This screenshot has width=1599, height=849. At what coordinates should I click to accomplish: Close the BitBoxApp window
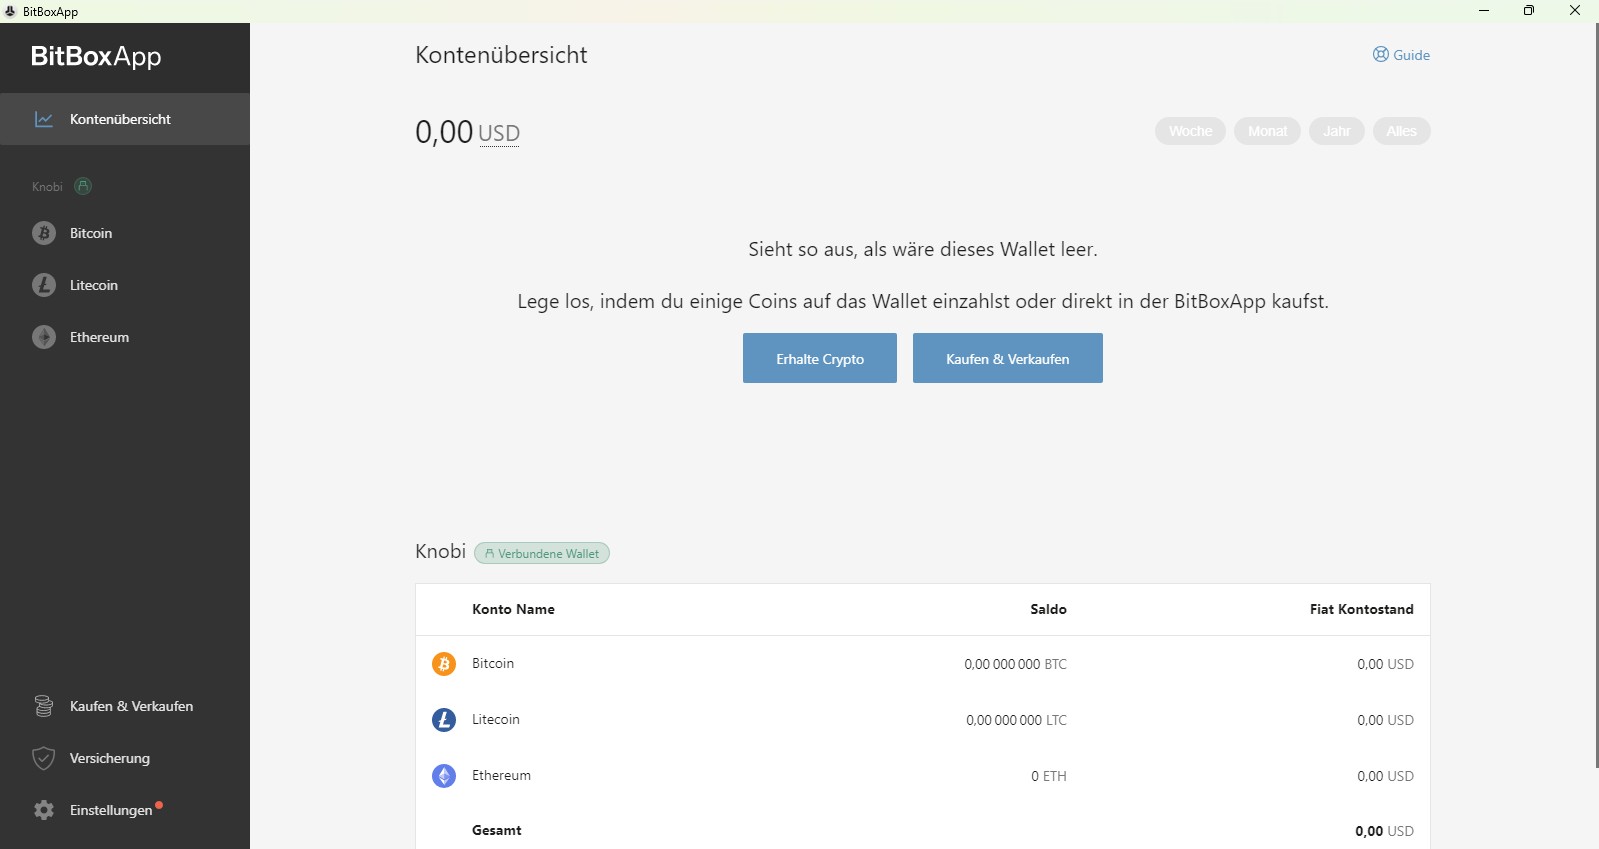[1575, 11]
